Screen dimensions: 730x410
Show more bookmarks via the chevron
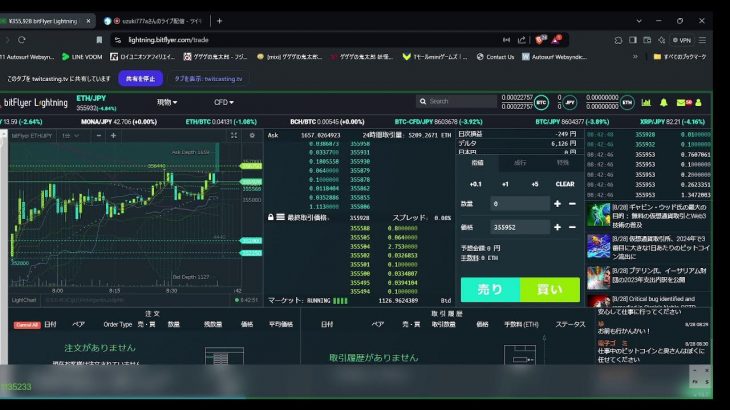(635, 57)
